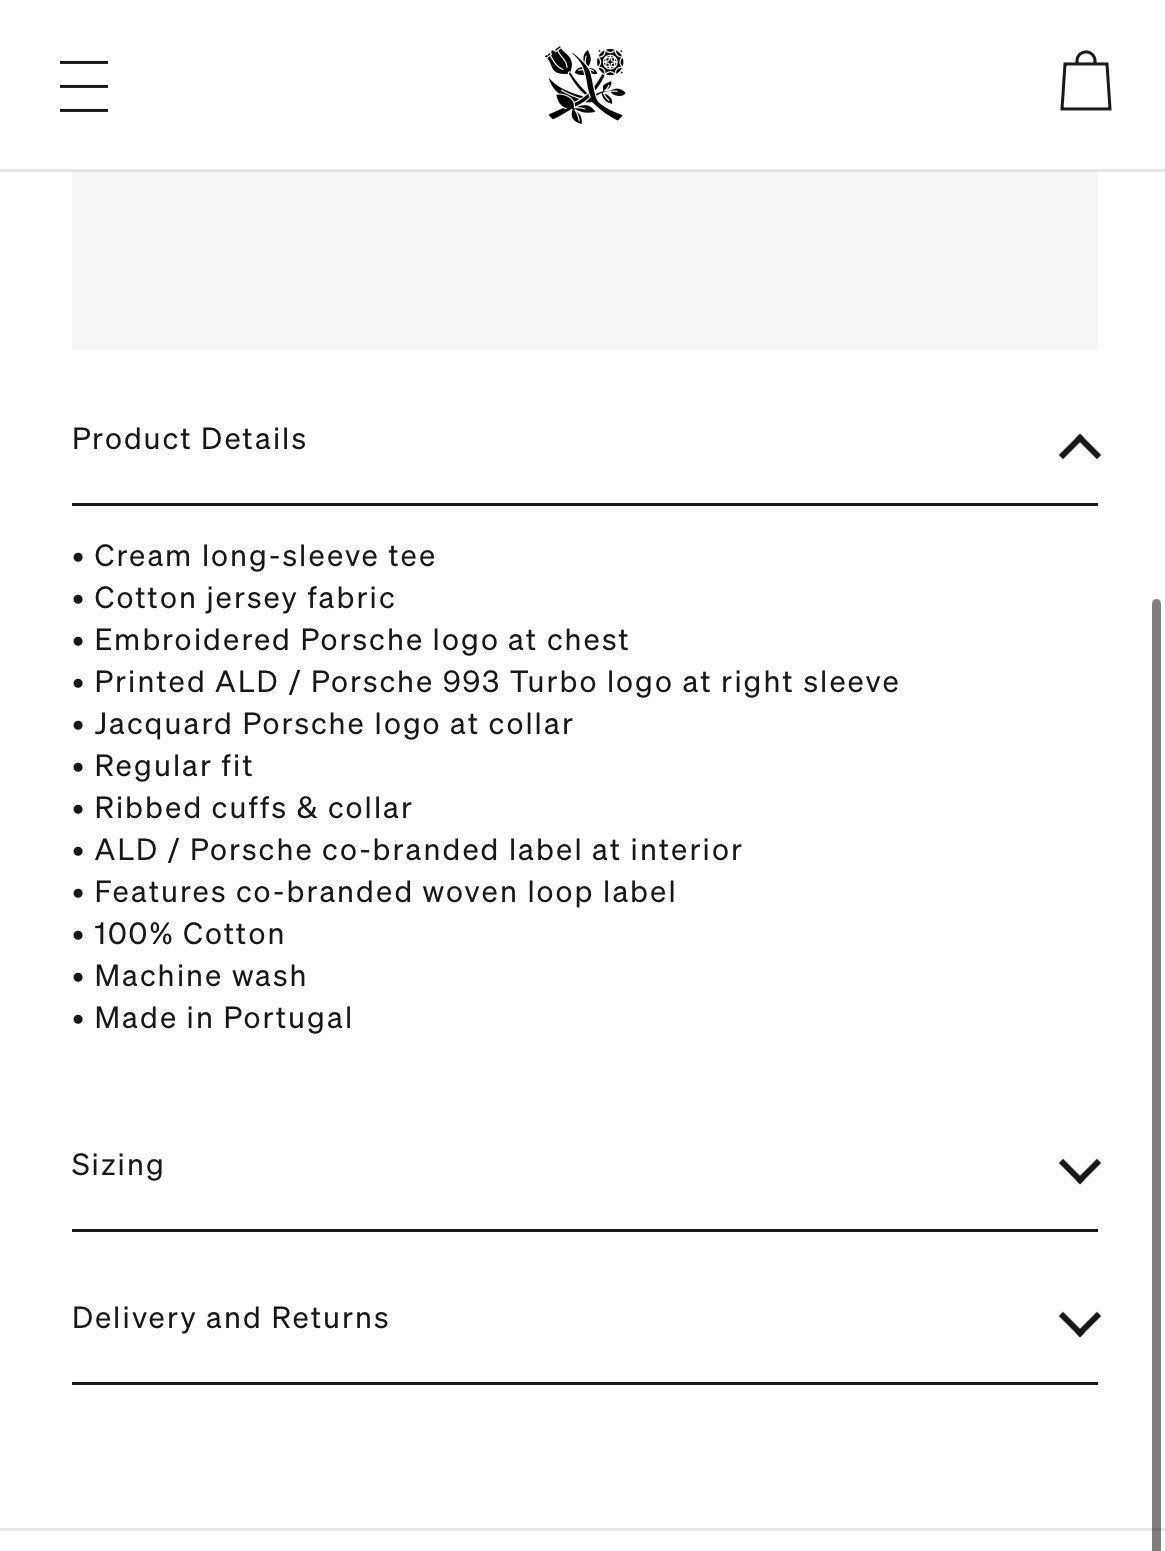
Task: Click the Made in Portugal line
Action: (x=213, y=1018)
